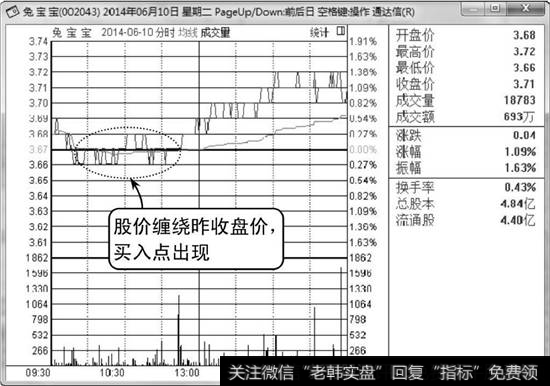Click the 成交量 value 18783

[x=519, y=100]
